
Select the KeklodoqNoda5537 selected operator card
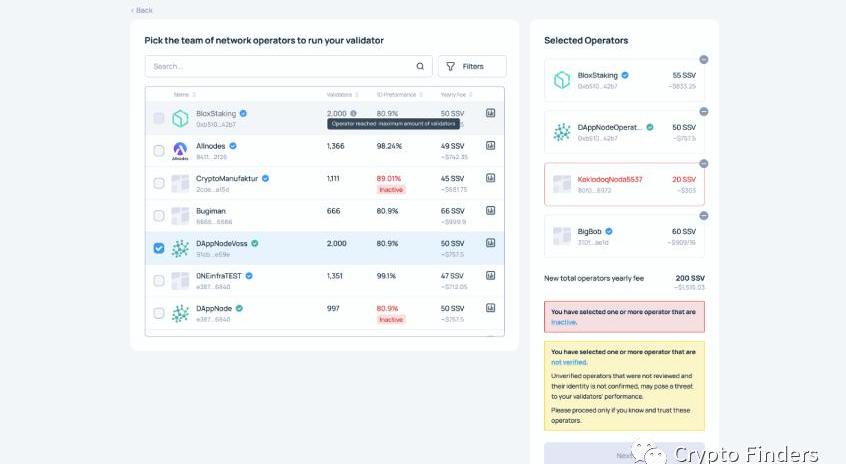tap(624, 184)
